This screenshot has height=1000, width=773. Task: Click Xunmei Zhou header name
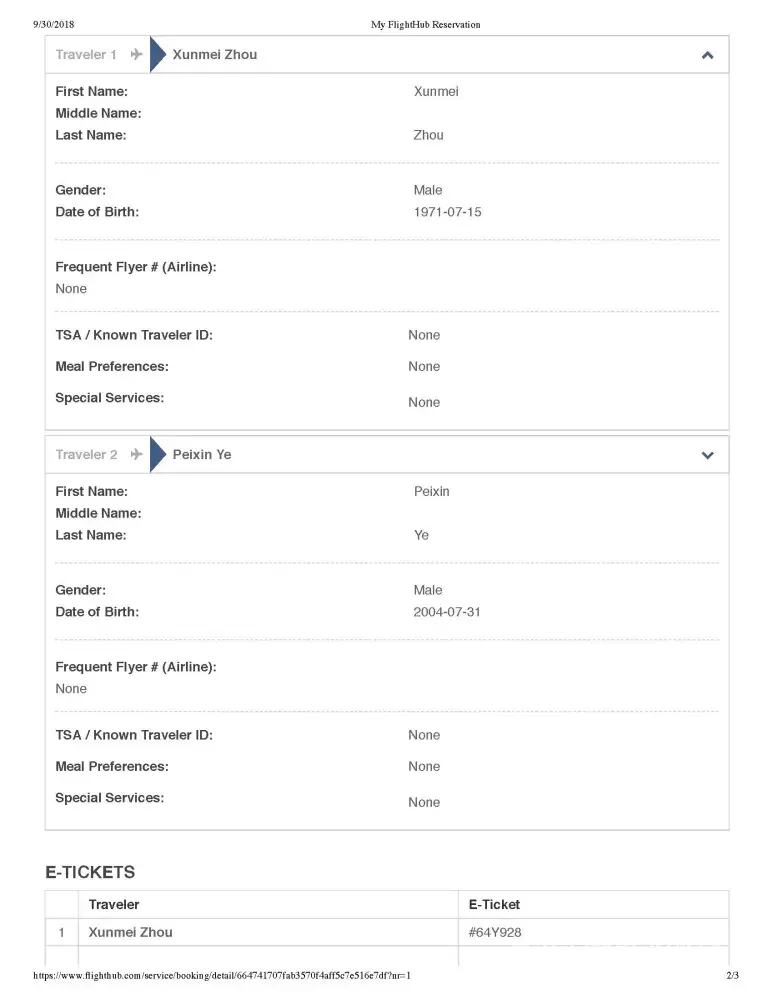(x=214, y=55)
